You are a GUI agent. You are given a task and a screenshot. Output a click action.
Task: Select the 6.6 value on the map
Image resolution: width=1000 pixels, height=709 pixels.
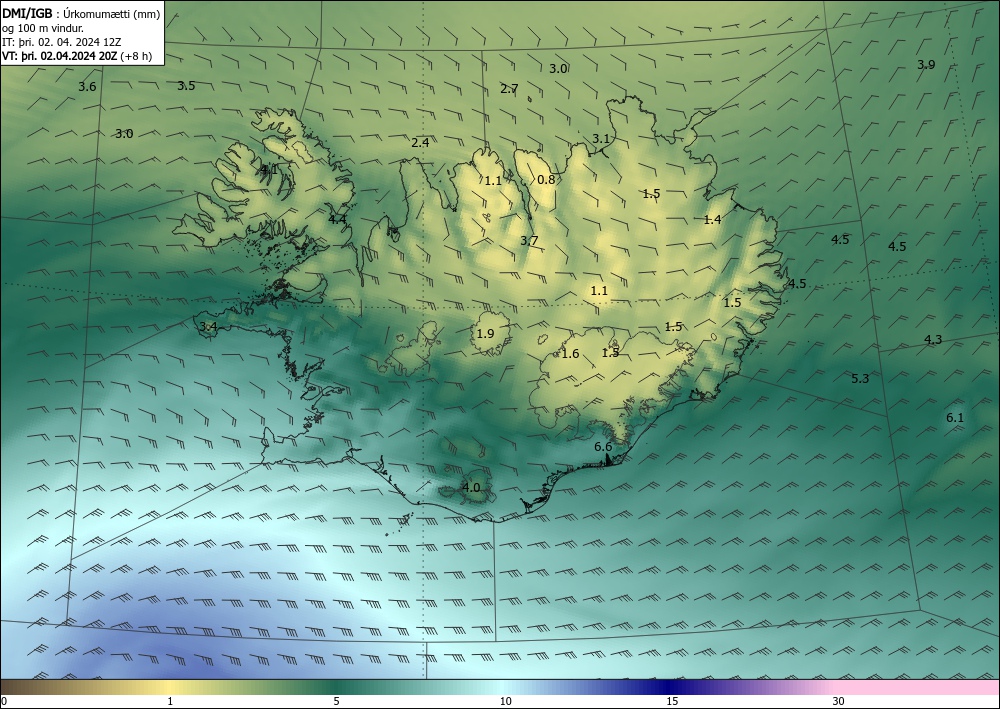tap(603, 447)
